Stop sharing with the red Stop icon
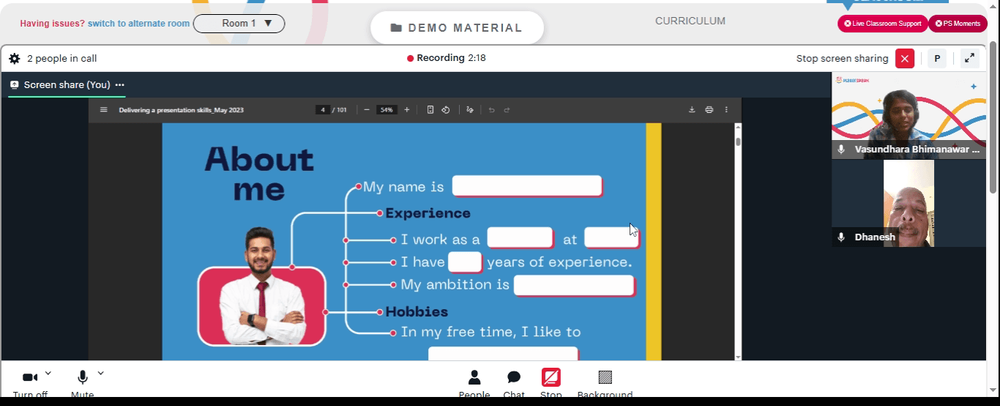The height and width of the screenshot is (406, 1000). coord(551,377)
